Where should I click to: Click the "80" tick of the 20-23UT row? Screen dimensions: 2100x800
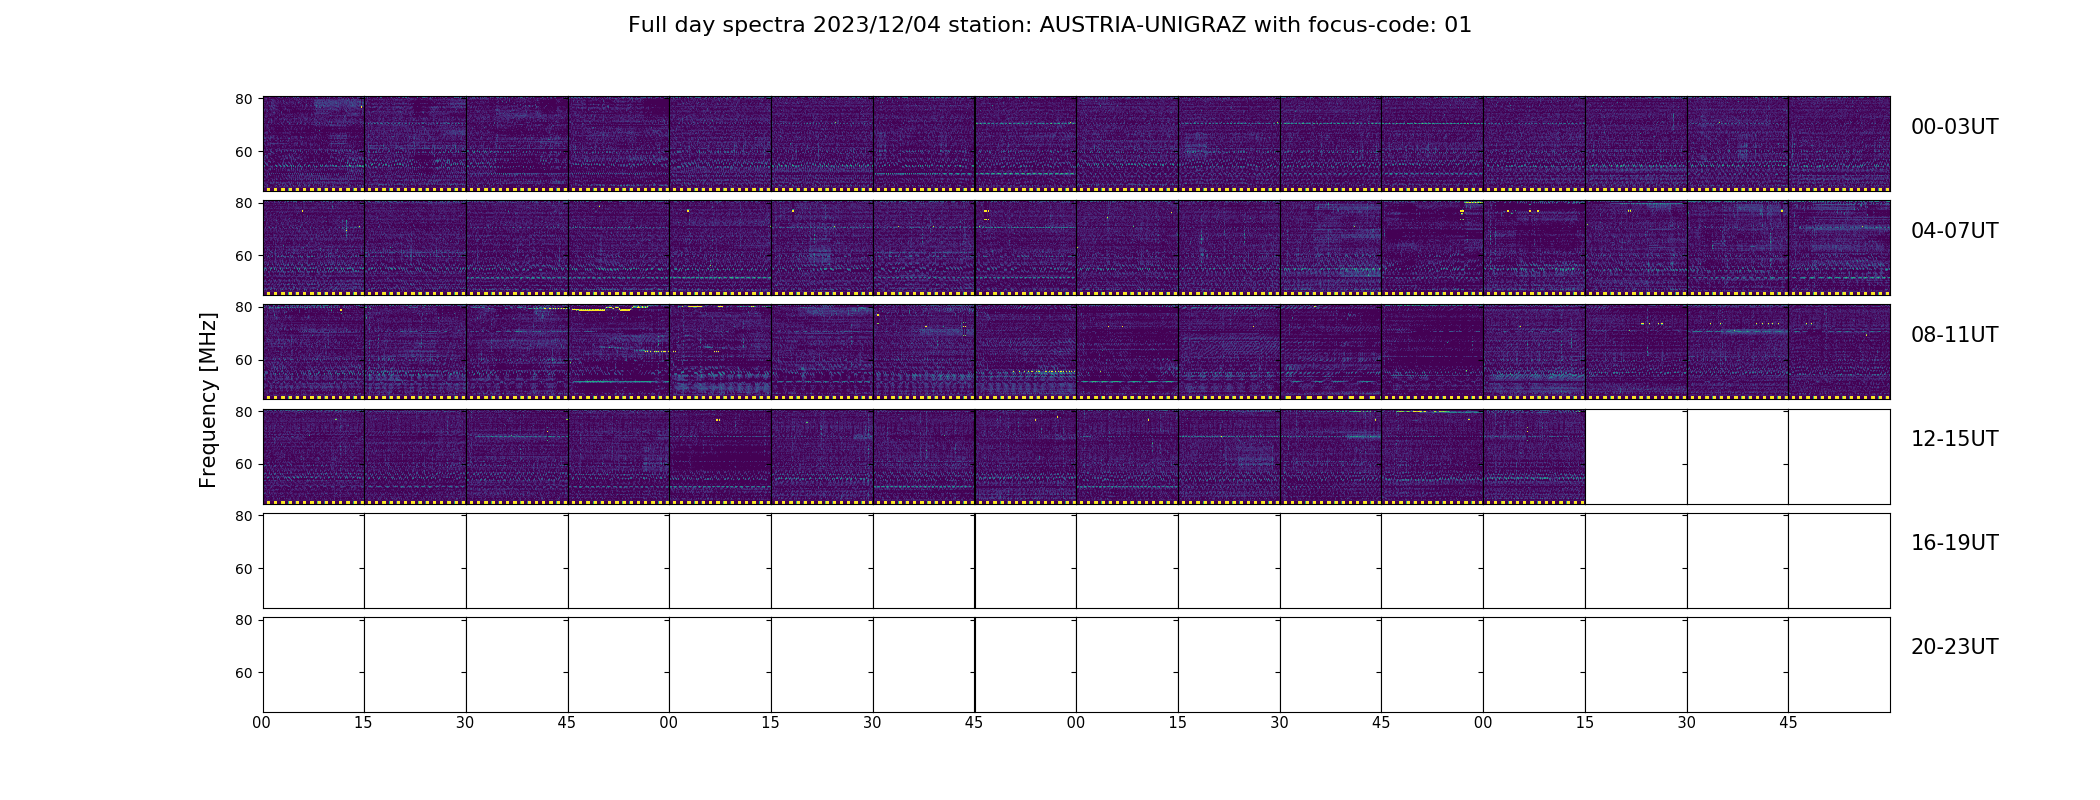[x=243, y=620]
